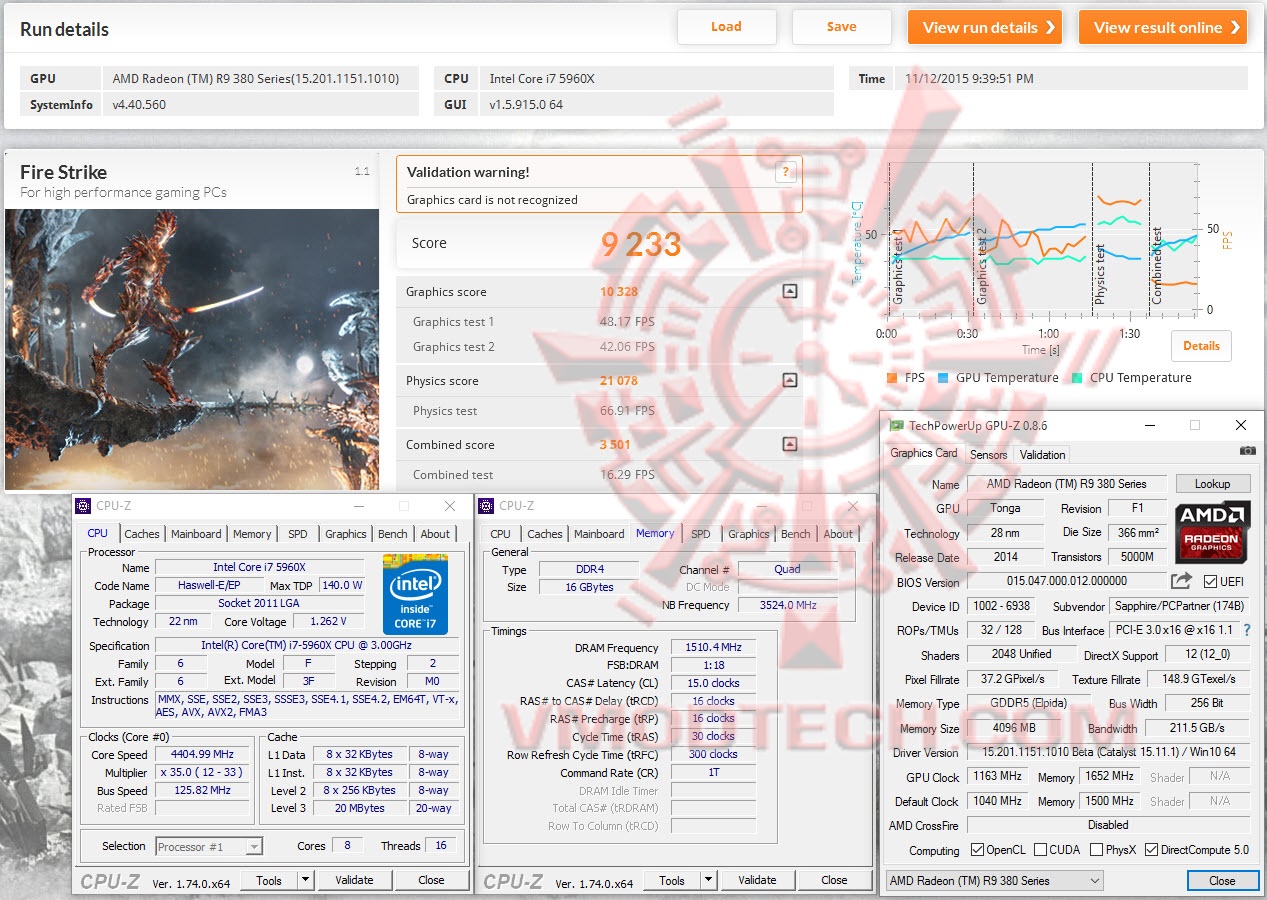Click Tools button in CPU-Z CPU window

coord(269,881)
